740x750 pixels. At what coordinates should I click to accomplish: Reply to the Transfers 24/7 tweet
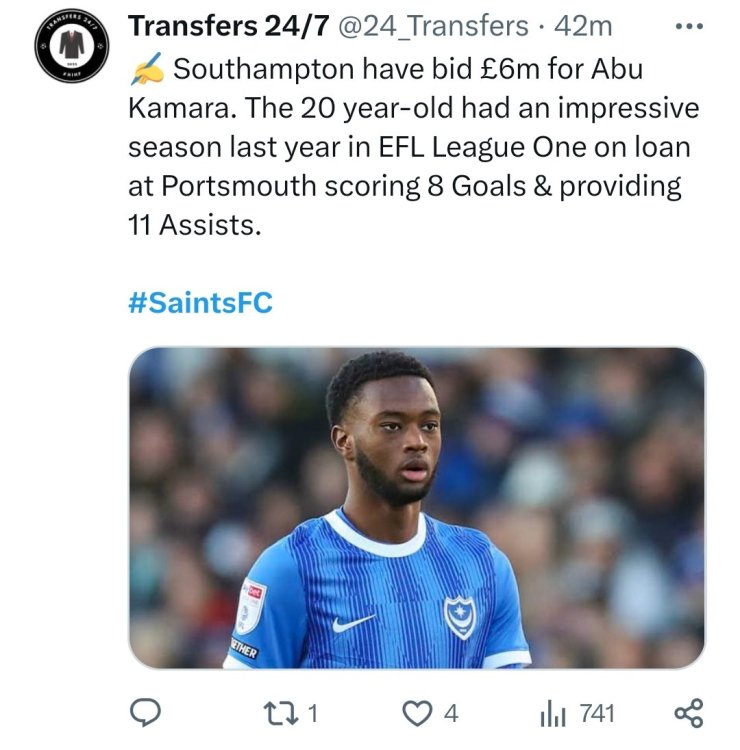pos(147,713)
